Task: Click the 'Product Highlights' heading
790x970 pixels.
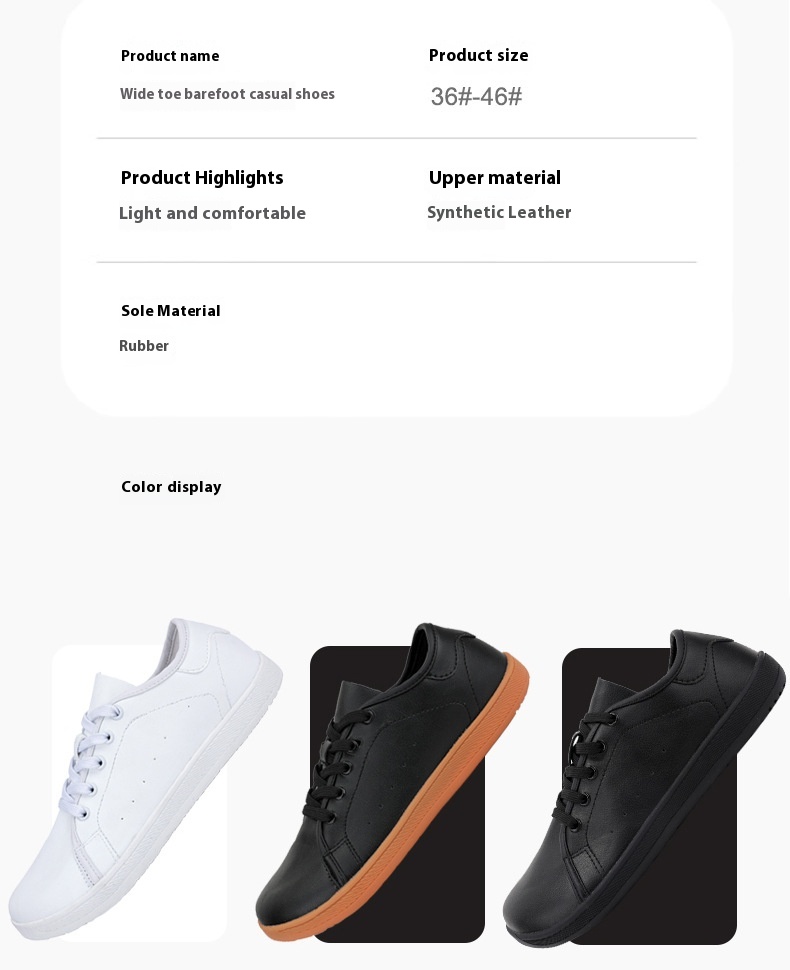Action: (x=202, y=178)
